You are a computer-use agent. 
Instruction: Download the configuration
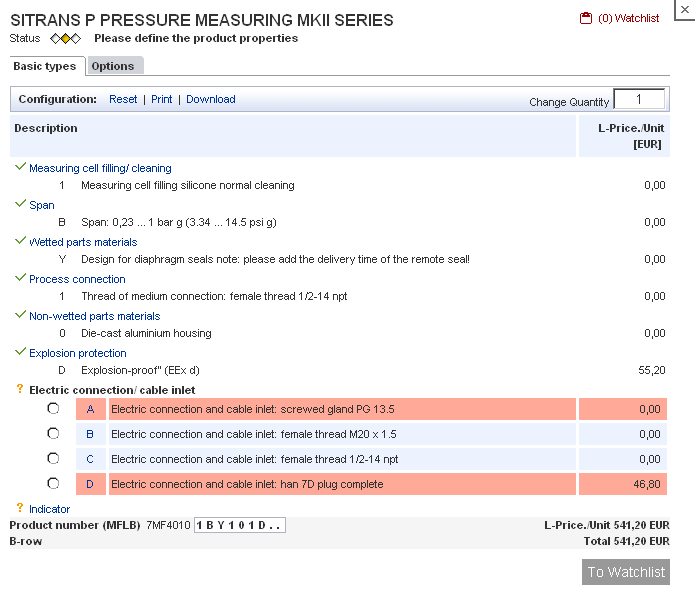211,99
